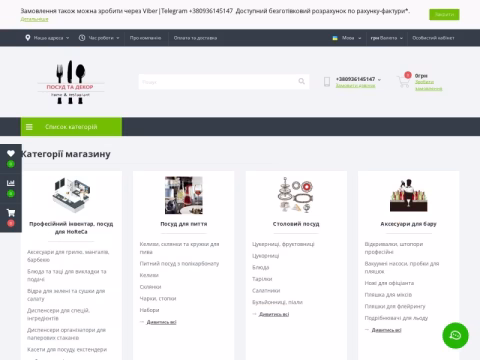Click the checkout link beside cart

pos(428,85)
